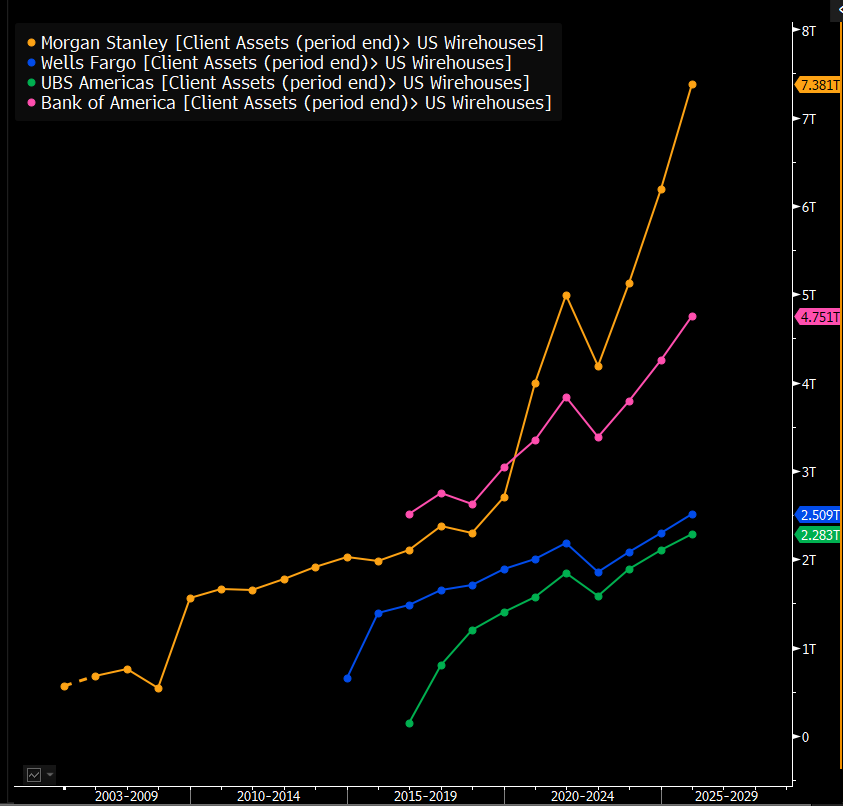Select the blue Wells Fargo legend dot
This screenshot has width=843, height=806.
point(31,62)
